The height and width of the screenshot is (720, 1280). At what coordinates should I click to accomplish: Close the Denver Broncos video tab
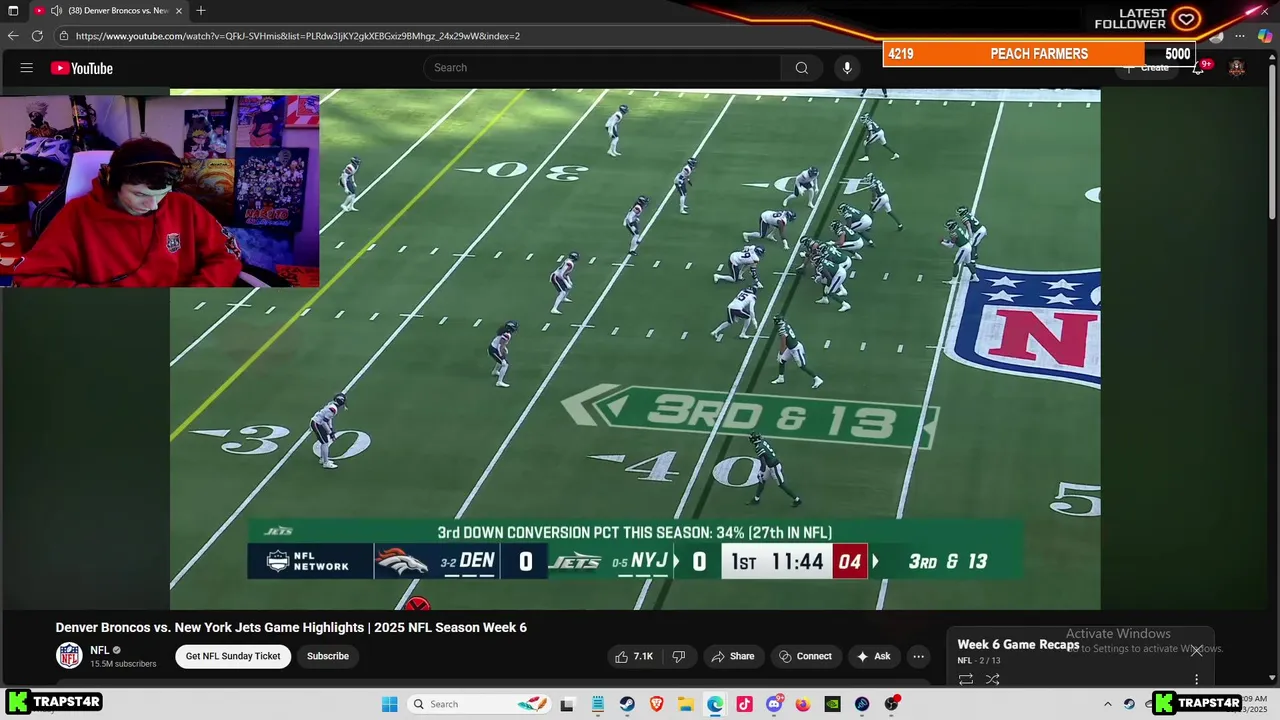179,11
